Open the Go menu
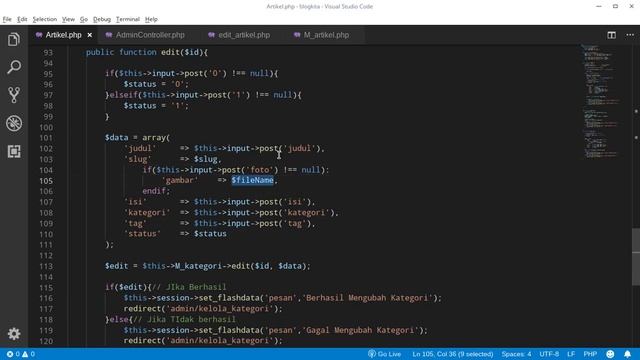The width and height of the screenshot is (640, 360). click(x=84, y=19)
